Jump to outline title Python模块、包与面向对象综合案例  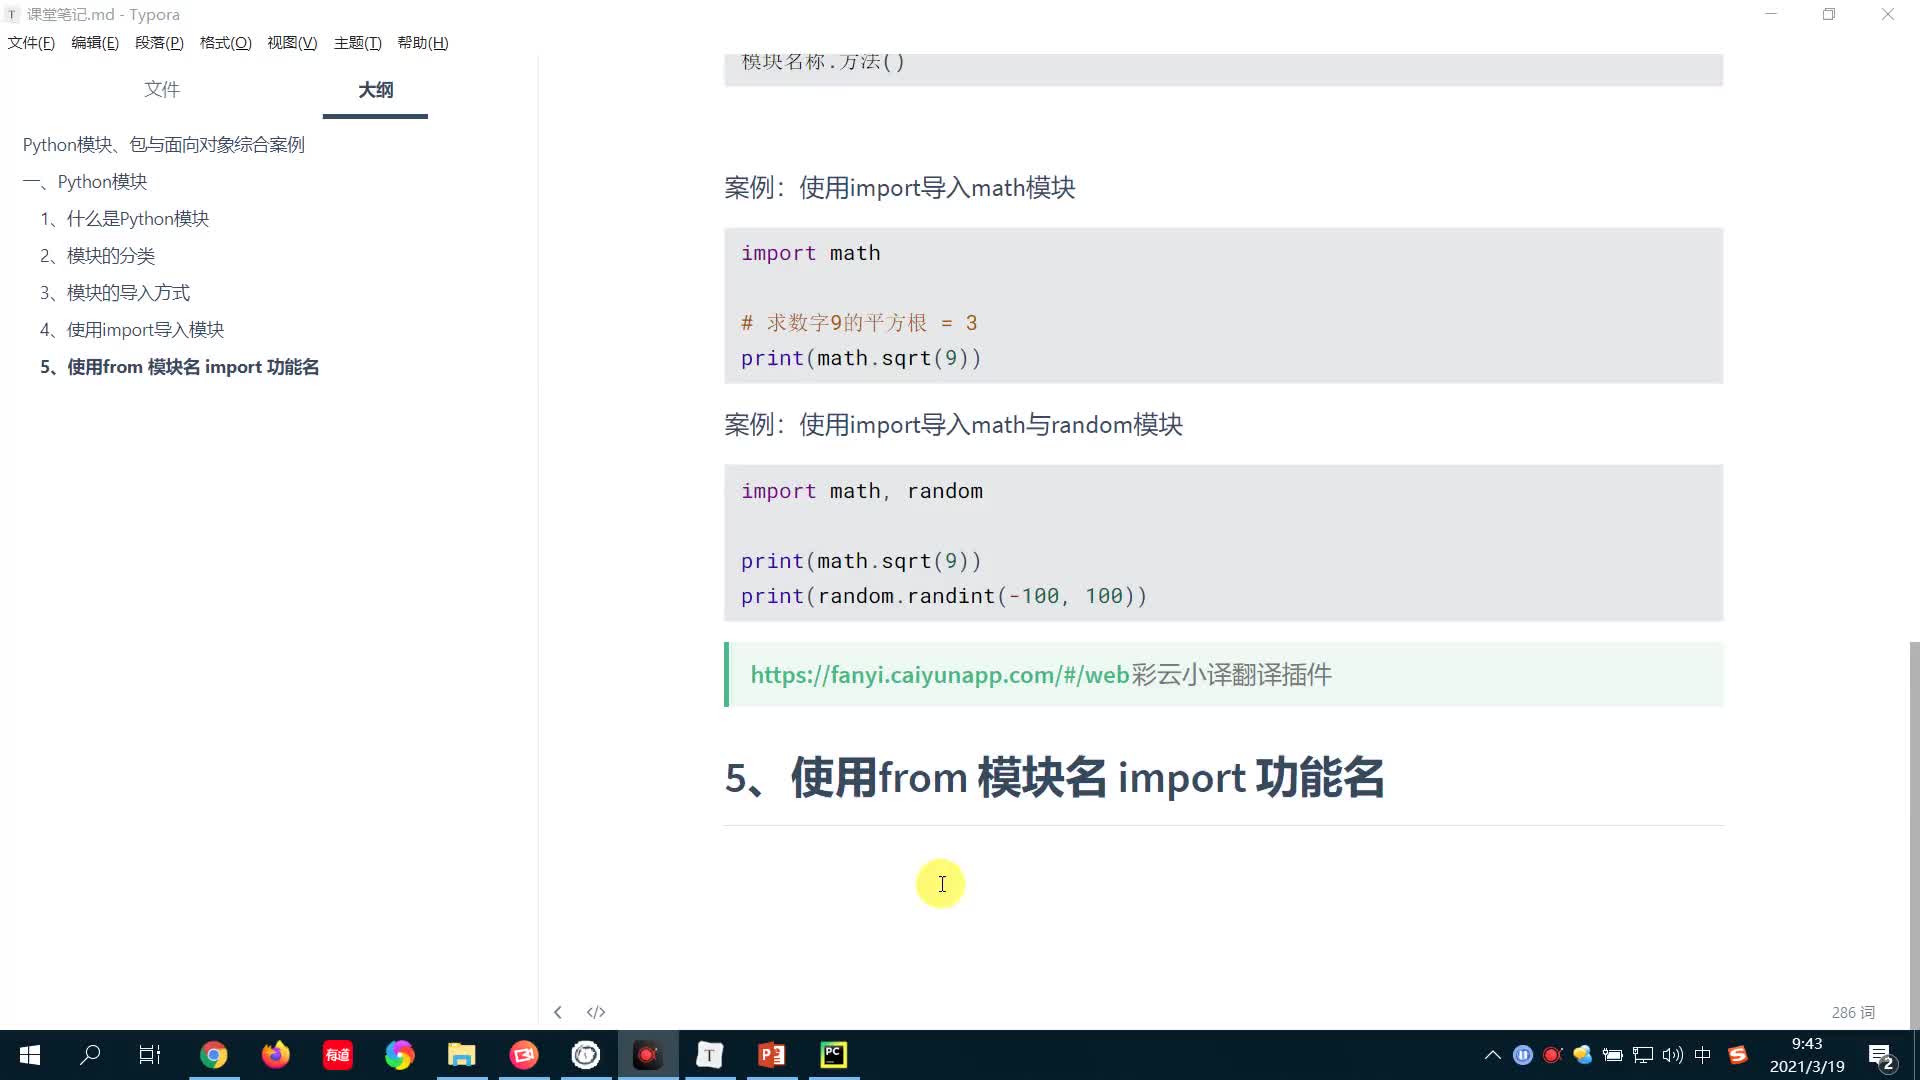point(164,145)
